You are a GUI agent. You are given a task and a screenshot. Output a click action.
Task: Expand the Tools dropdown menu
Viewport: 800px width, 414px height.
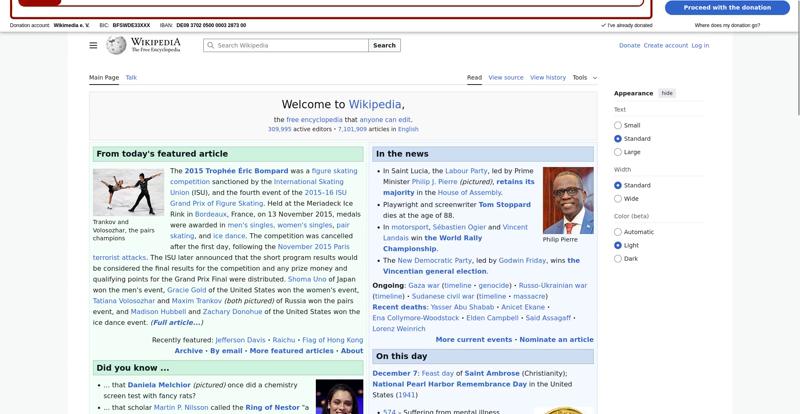pos(584,77)
